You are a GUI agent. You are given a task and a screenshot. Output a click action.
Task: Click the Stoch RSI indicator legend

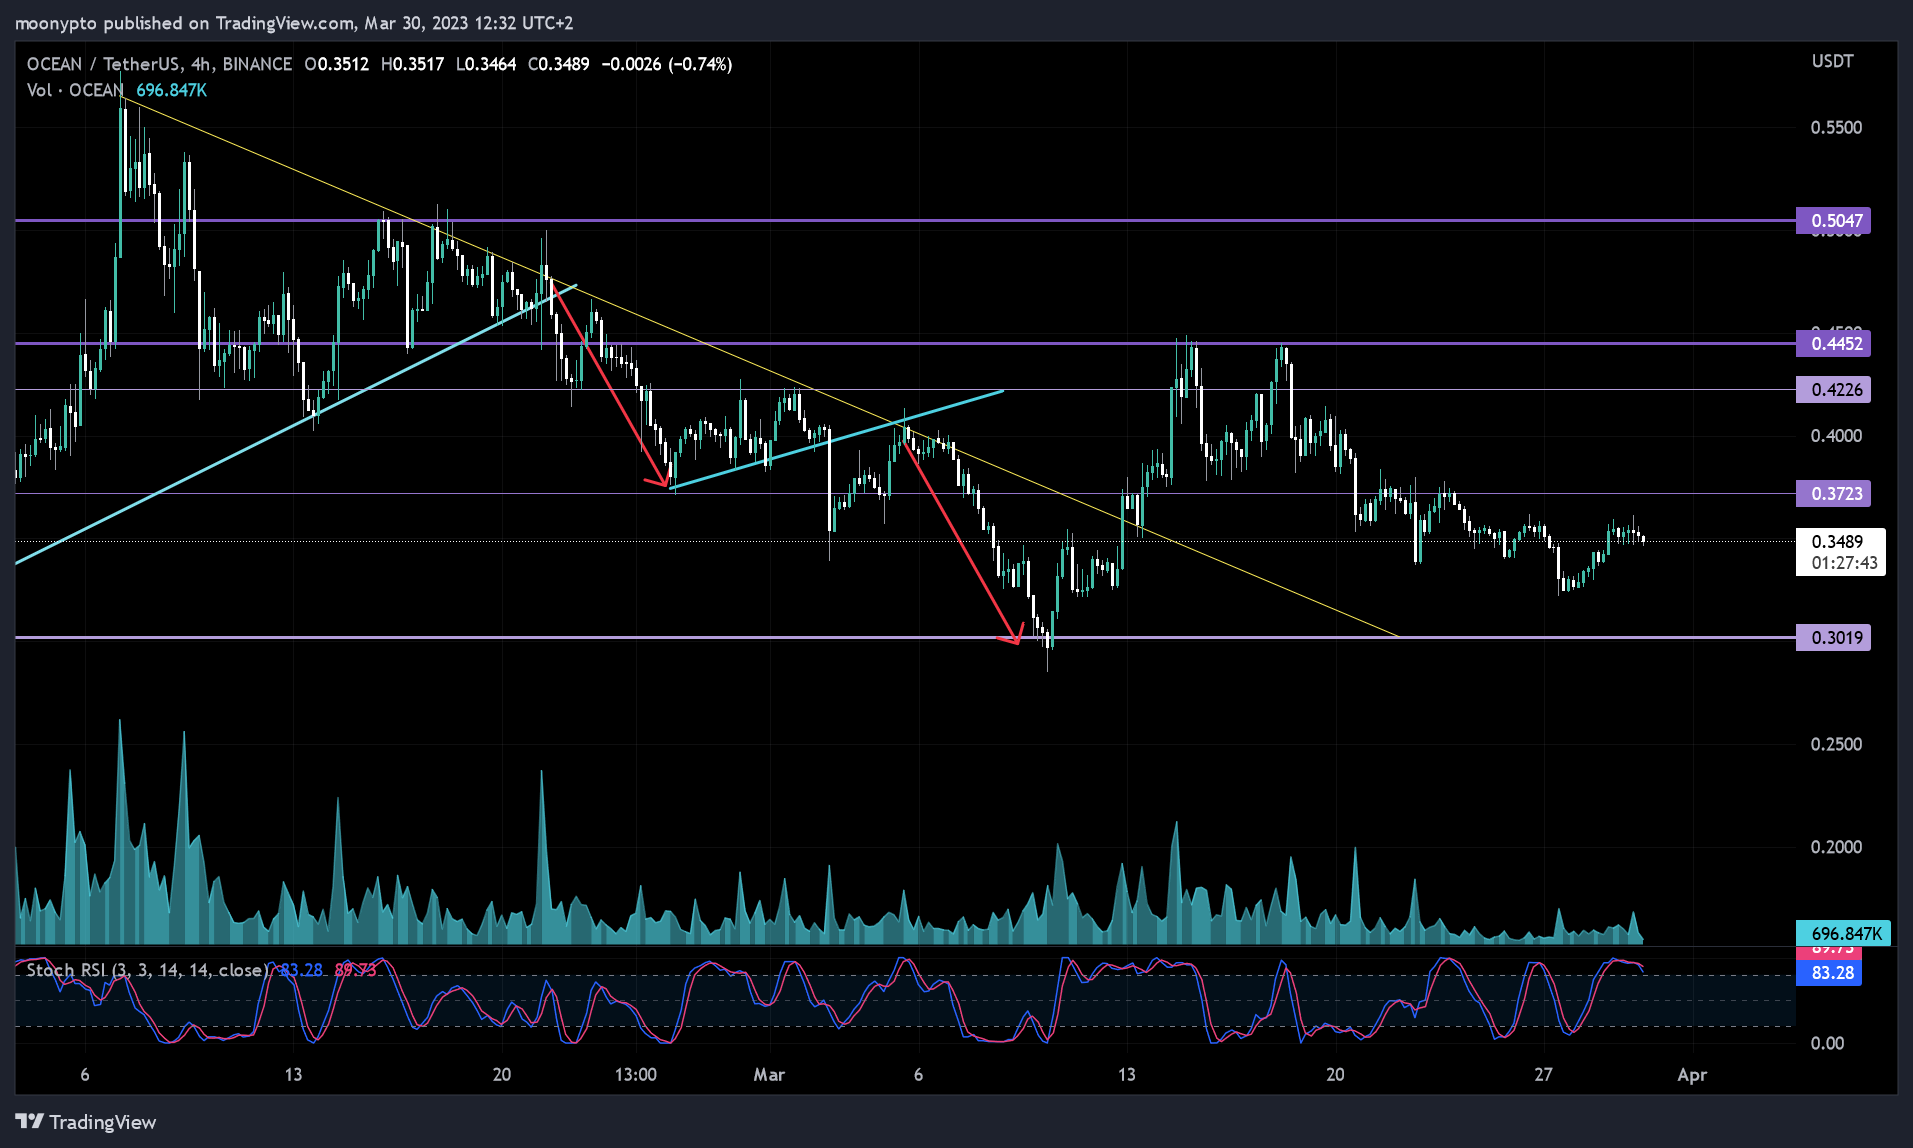pyautogui.click(x=147, y=970)
